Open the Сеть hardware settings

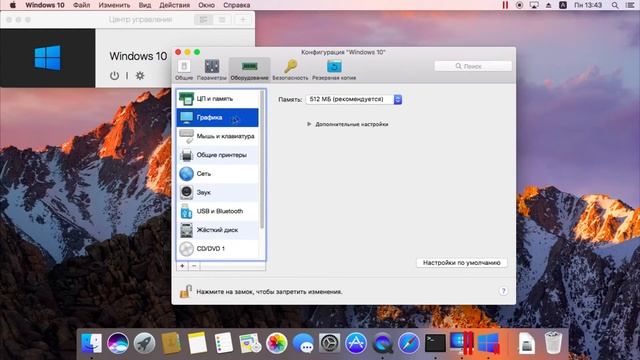click(x=218, y=174)
